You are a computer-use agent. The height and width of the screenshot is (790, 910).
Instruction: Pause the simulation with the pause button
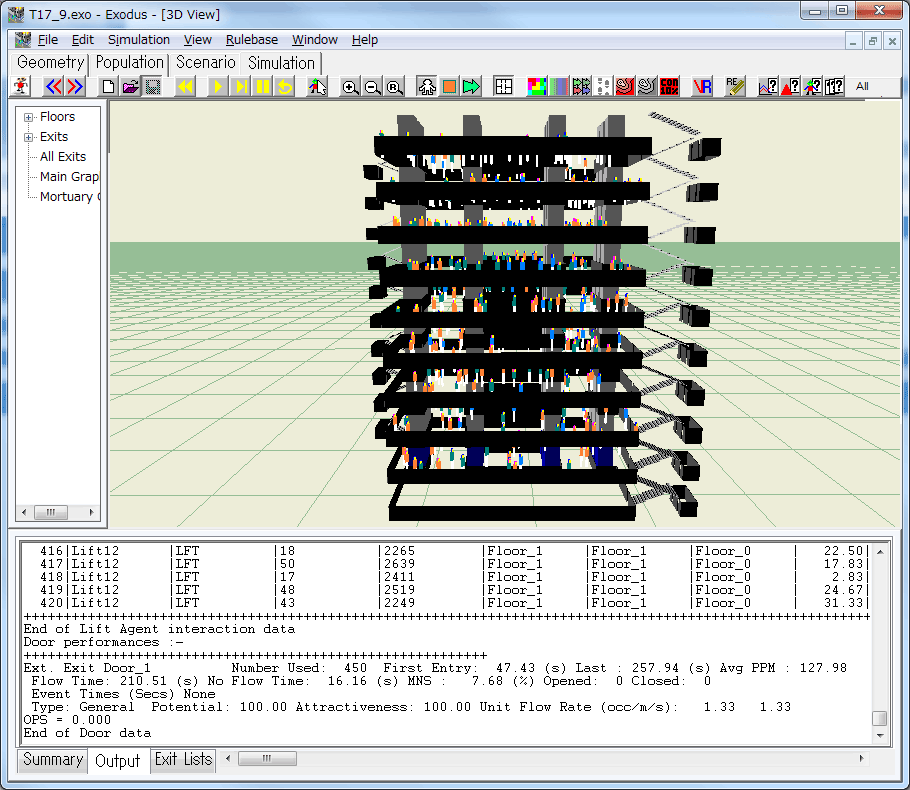click(x=263, y=87)
